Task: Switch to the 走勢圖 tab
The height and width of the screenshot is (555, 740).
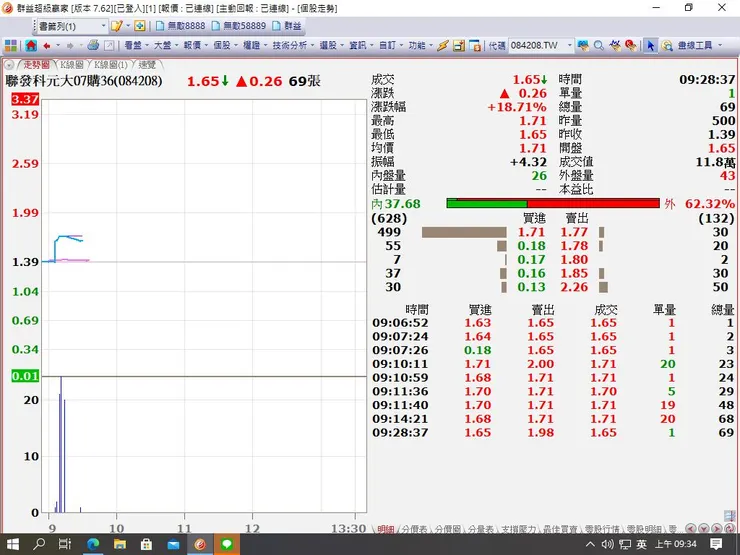Action: tap(36, 65)
